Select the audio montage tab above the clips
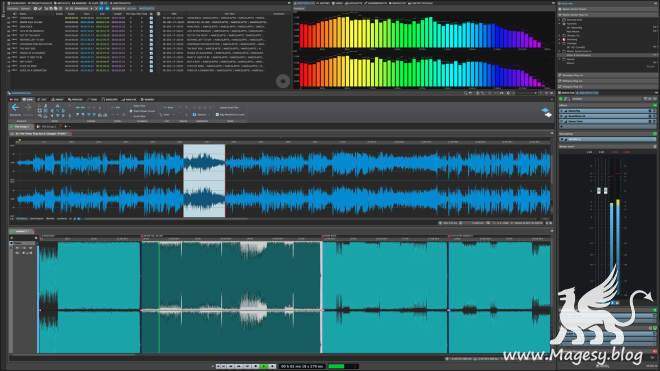The image size is (660, 371). (21, 231)
